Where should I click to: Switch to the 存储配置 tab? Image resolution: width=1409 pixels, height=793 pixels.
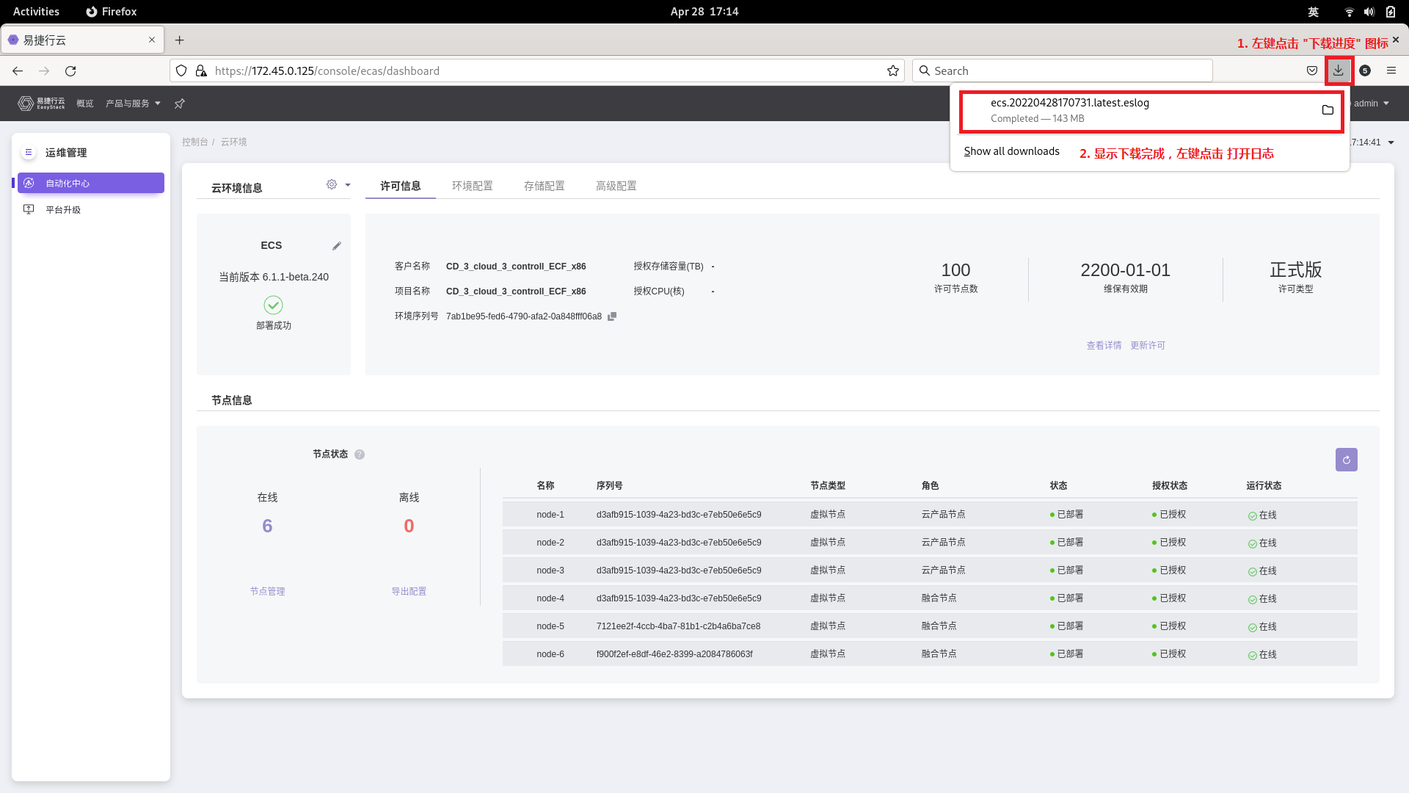click(x=544, y=186)
